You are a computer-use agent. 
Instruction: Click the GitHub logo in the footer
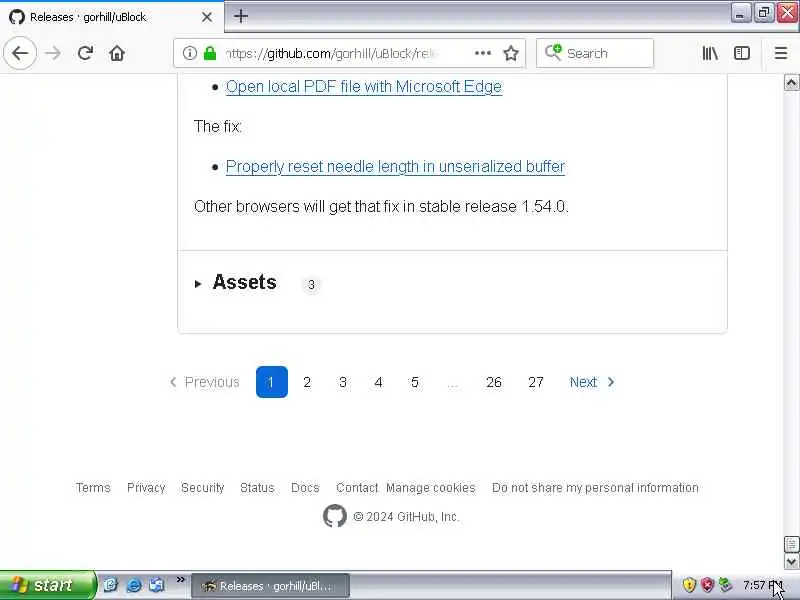335,516
